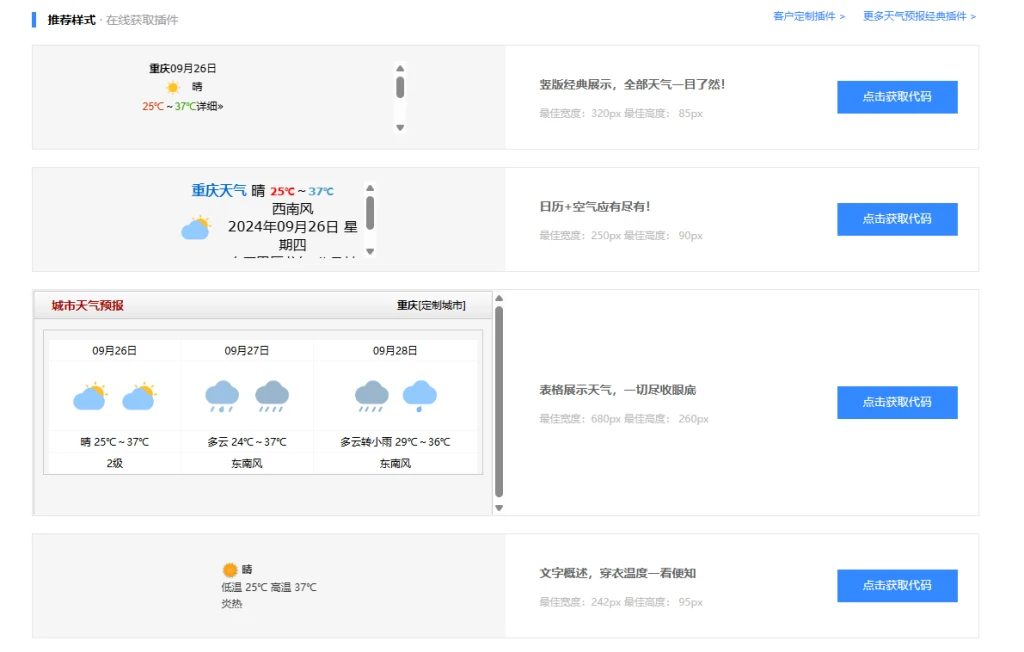Image resolution: width=1024 pixels, height=652 pixels.
Task: Click scroll-up arrow of the first widget preview
Action: pyautogui.click(x=400, y=69)
